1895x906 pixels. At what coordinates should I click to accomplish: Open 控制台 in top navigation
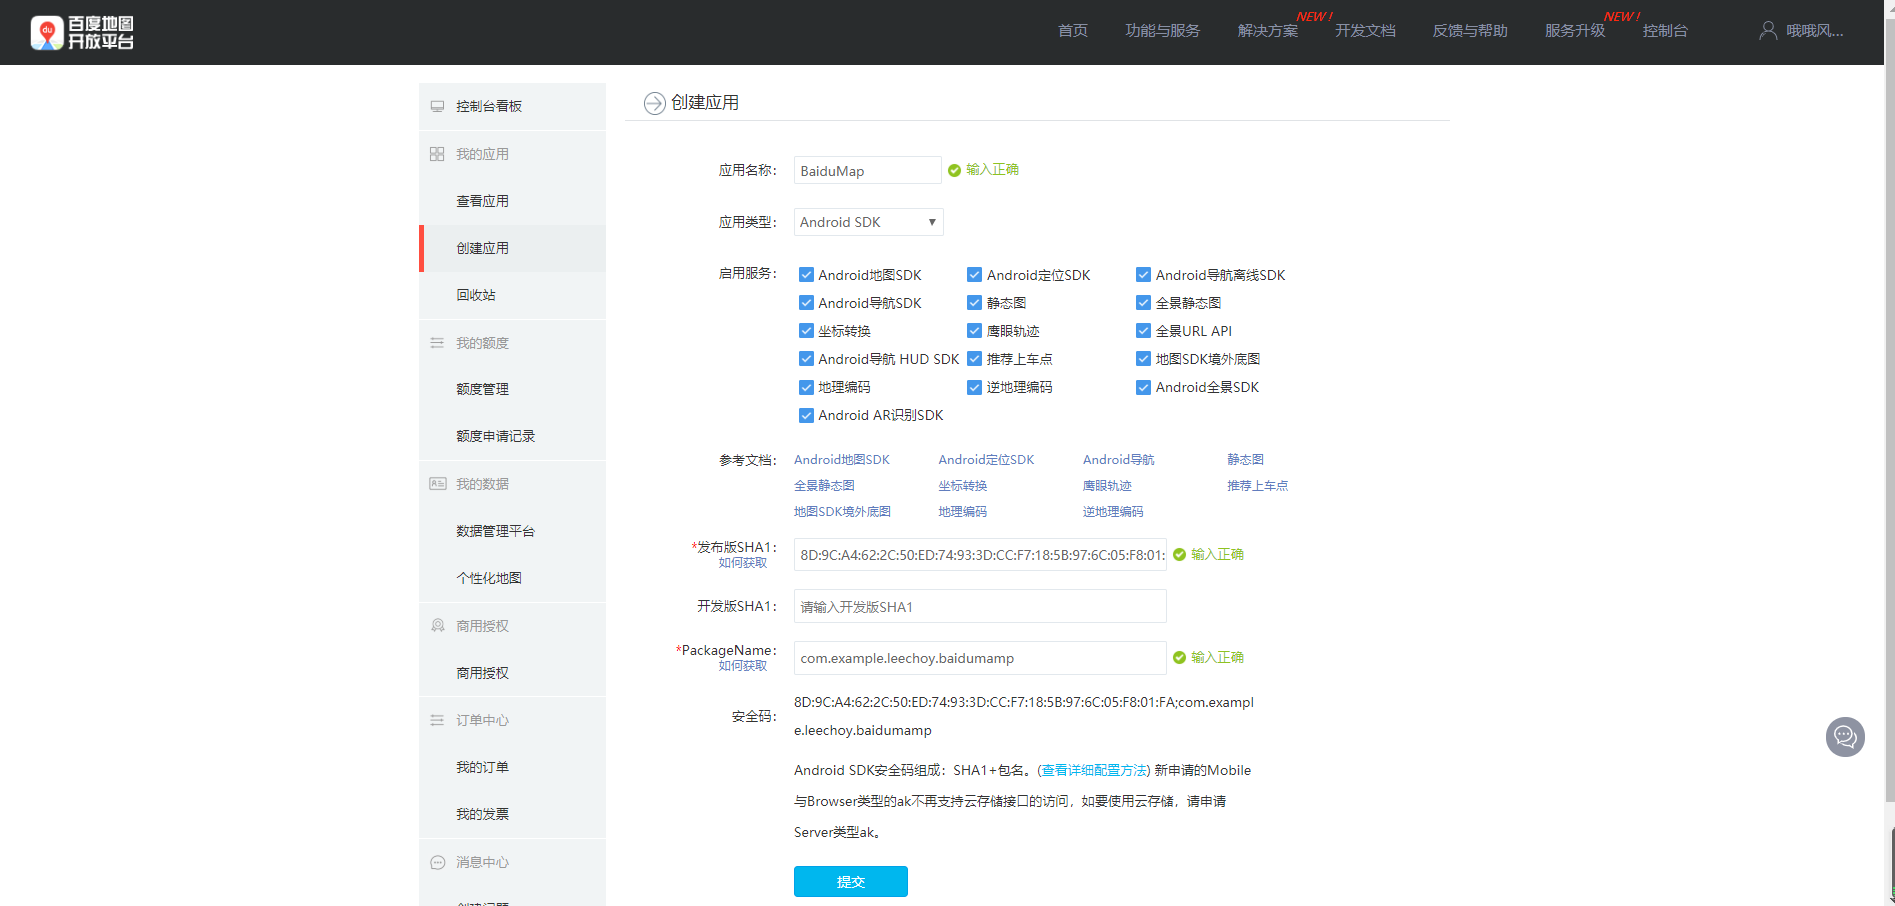(1665, 31)
